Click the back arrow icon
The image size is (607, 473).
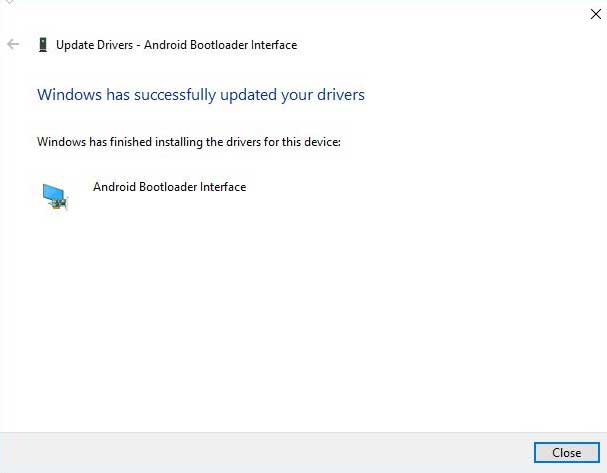13,45
